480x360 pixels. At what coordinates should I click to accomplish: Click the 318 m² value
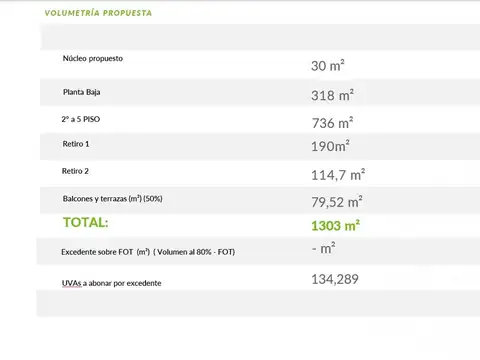(332, 95)
